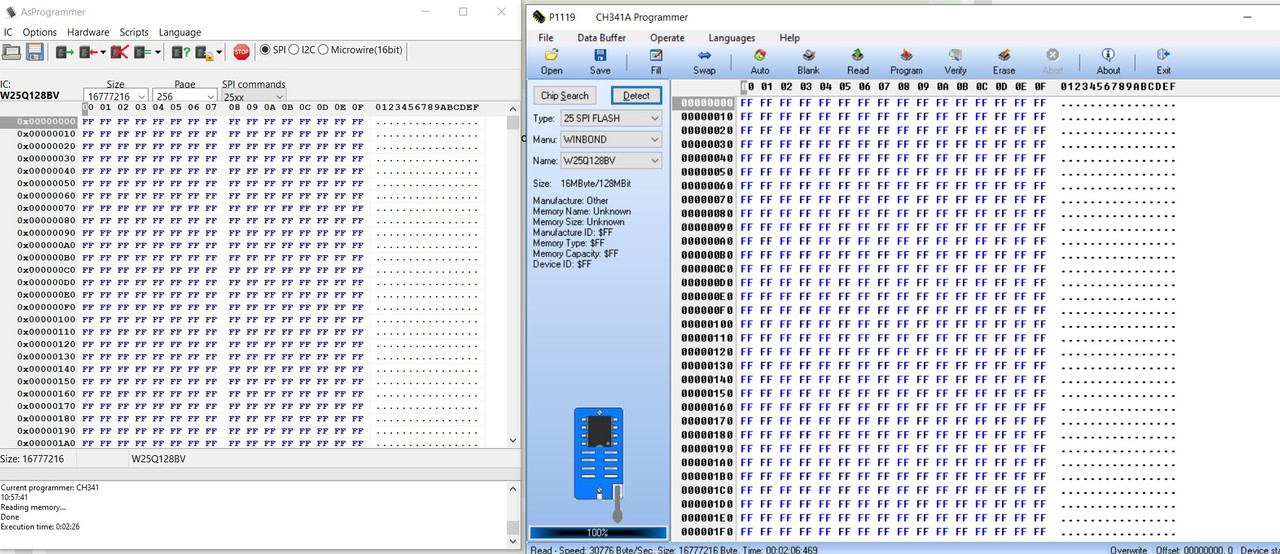Erase IC icon with red X in AsProgrammer
The image size is (1280, 554).
[x=119, y=52]
